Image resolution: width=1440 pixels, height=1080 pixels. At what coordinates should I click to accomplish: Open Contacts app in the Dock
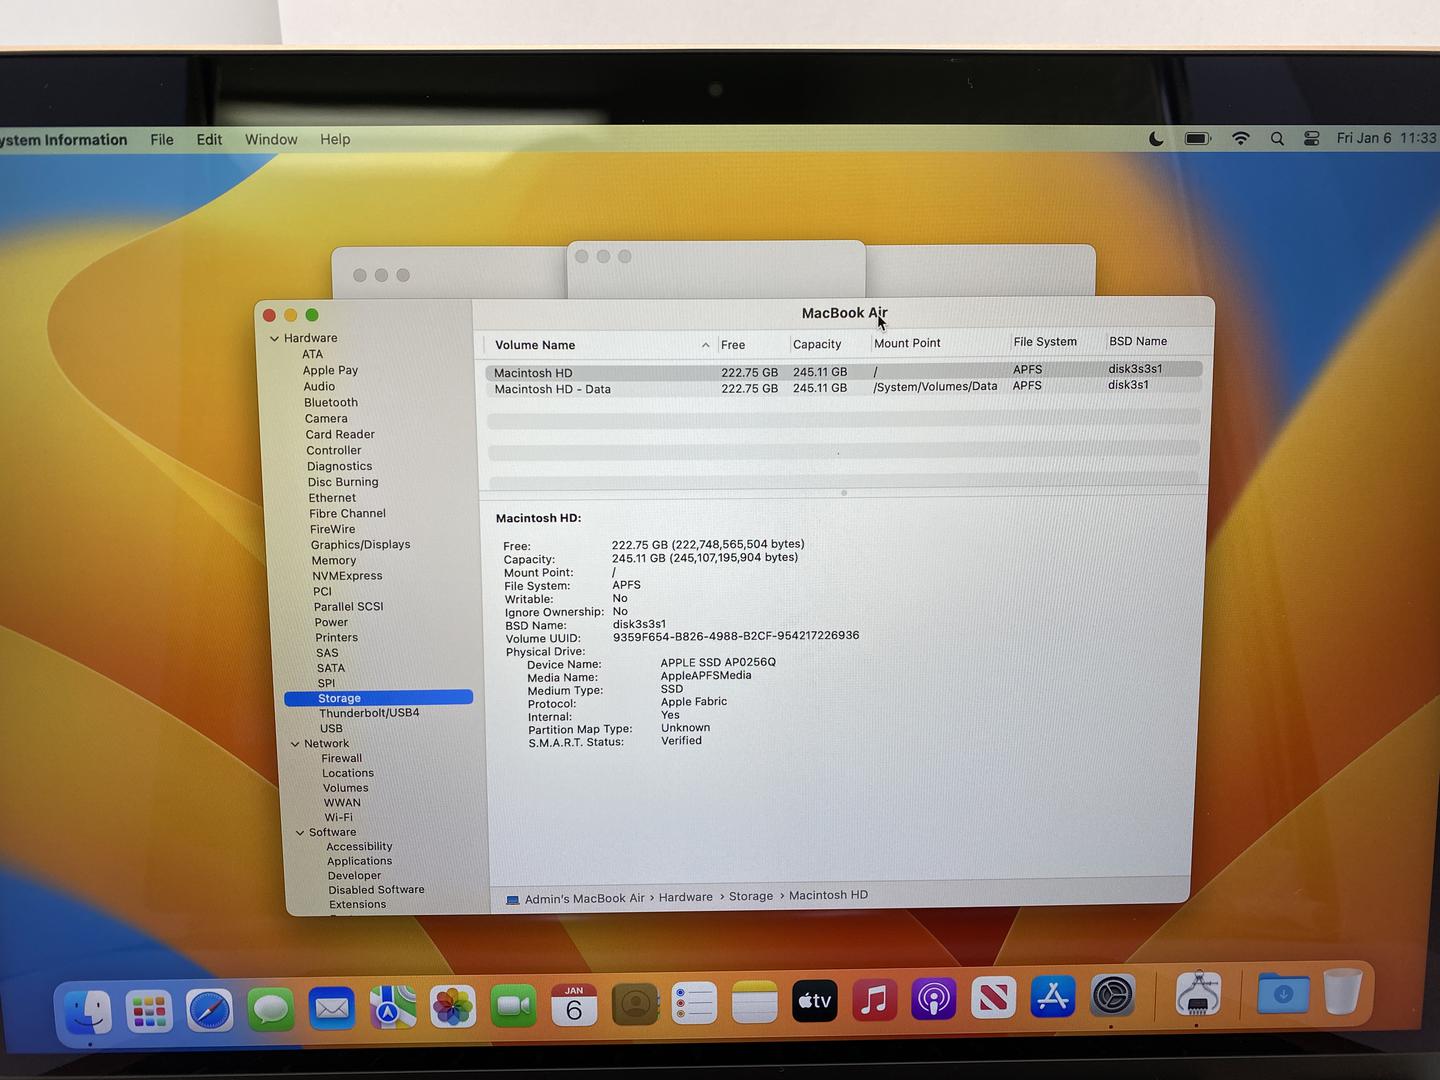point(634,1003)
